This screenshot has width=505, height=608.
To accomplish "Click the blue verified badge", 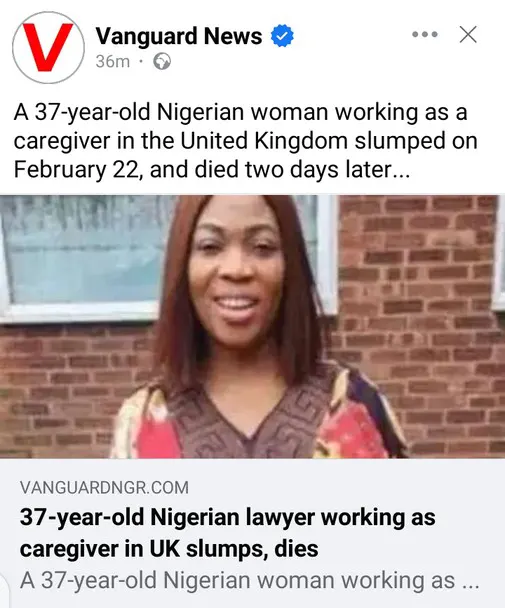I will click(x=282, y=36).
